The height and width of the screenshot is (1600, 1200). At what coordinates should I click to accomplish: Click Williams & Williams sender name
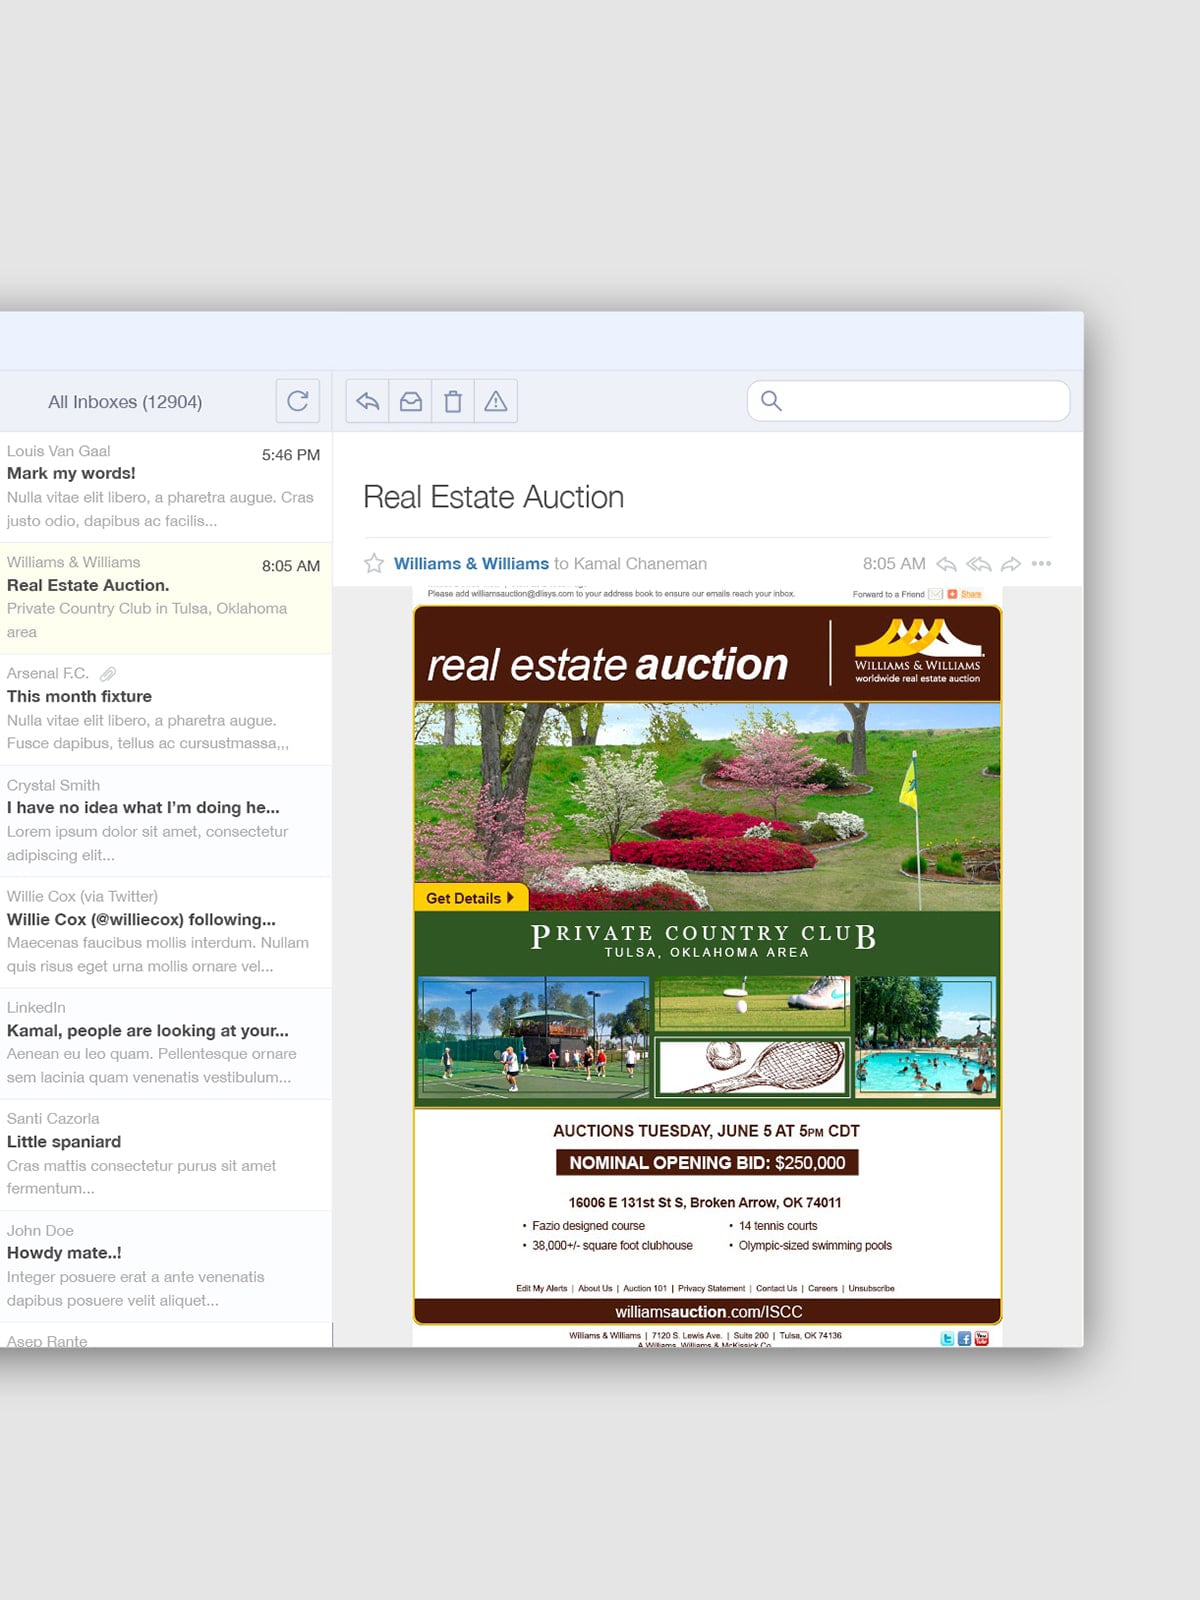471,564
